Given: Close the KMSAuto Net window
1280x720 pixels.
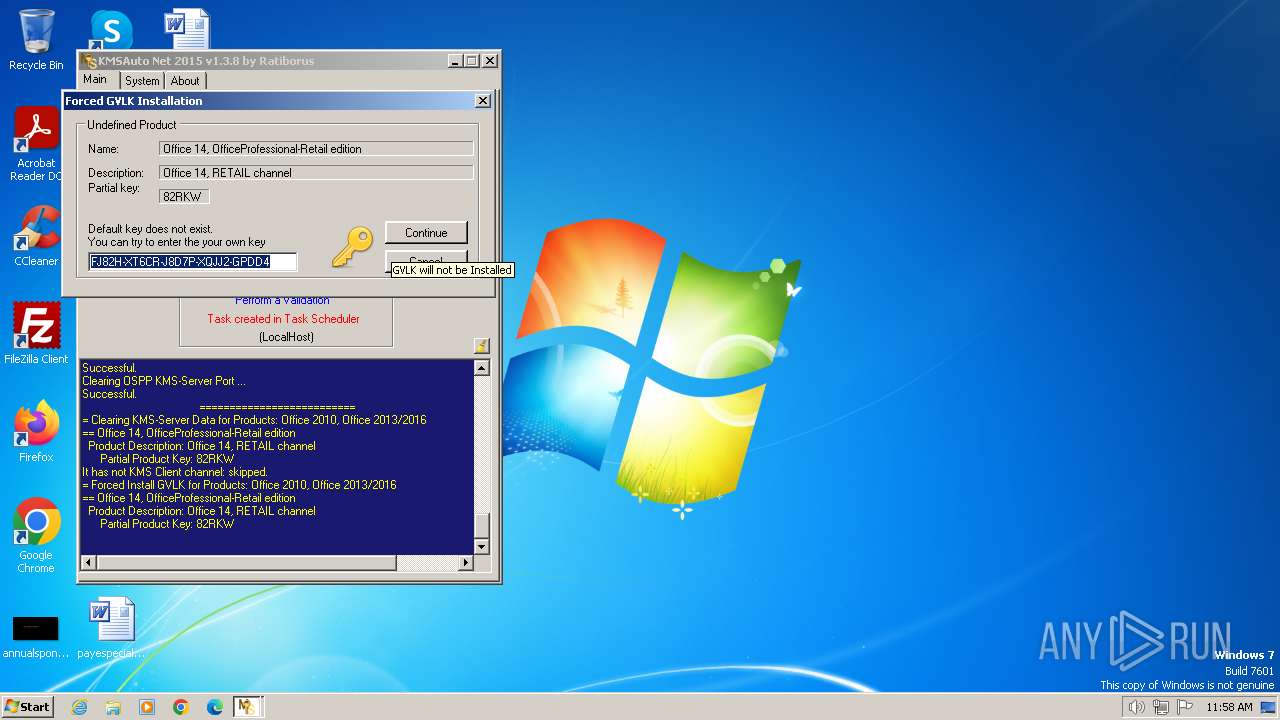Looking at the screenshot, I should click(x=490, y=61).
